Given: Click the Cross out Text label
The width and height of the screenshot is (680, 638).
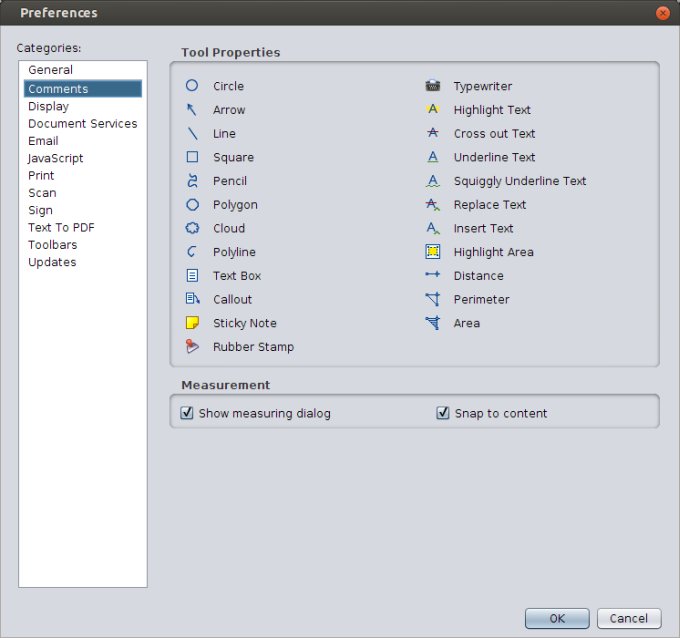Looking at the screenshot, I should click(494, 134).
